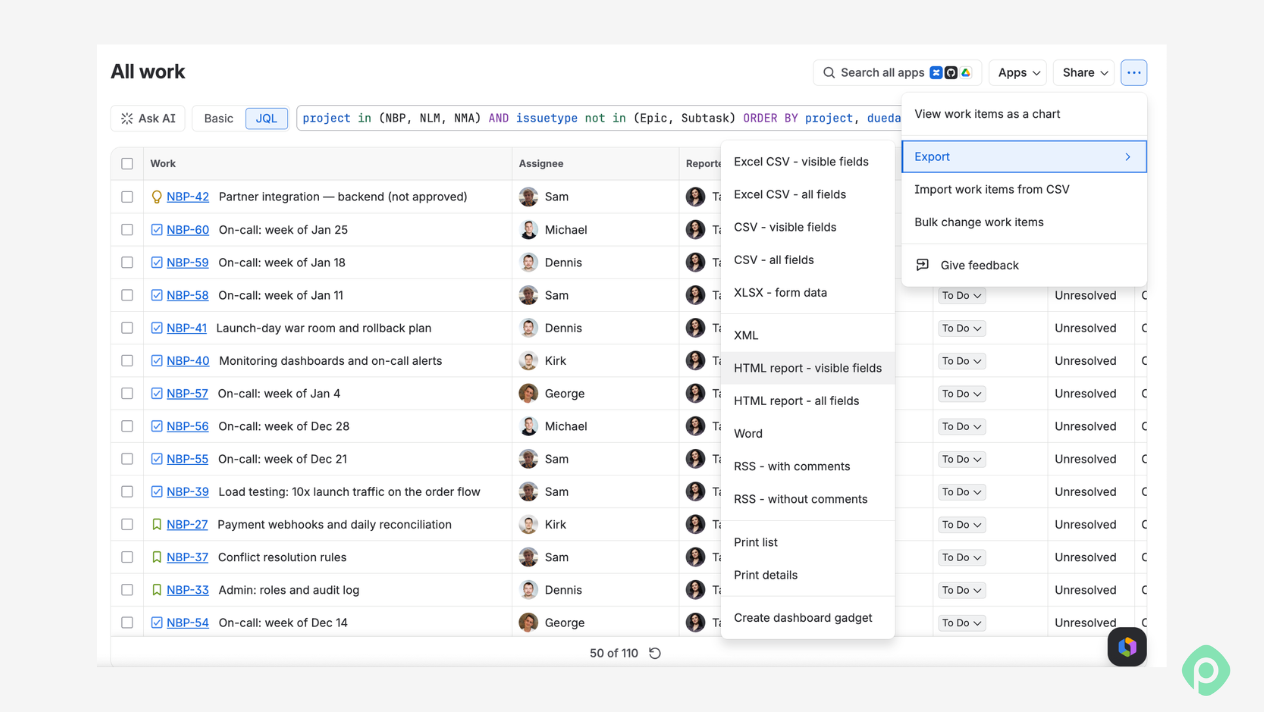Screen dimensions: 1264x712
Task: Choose Import work items from CSV
Action: [x=1024, y=189]
